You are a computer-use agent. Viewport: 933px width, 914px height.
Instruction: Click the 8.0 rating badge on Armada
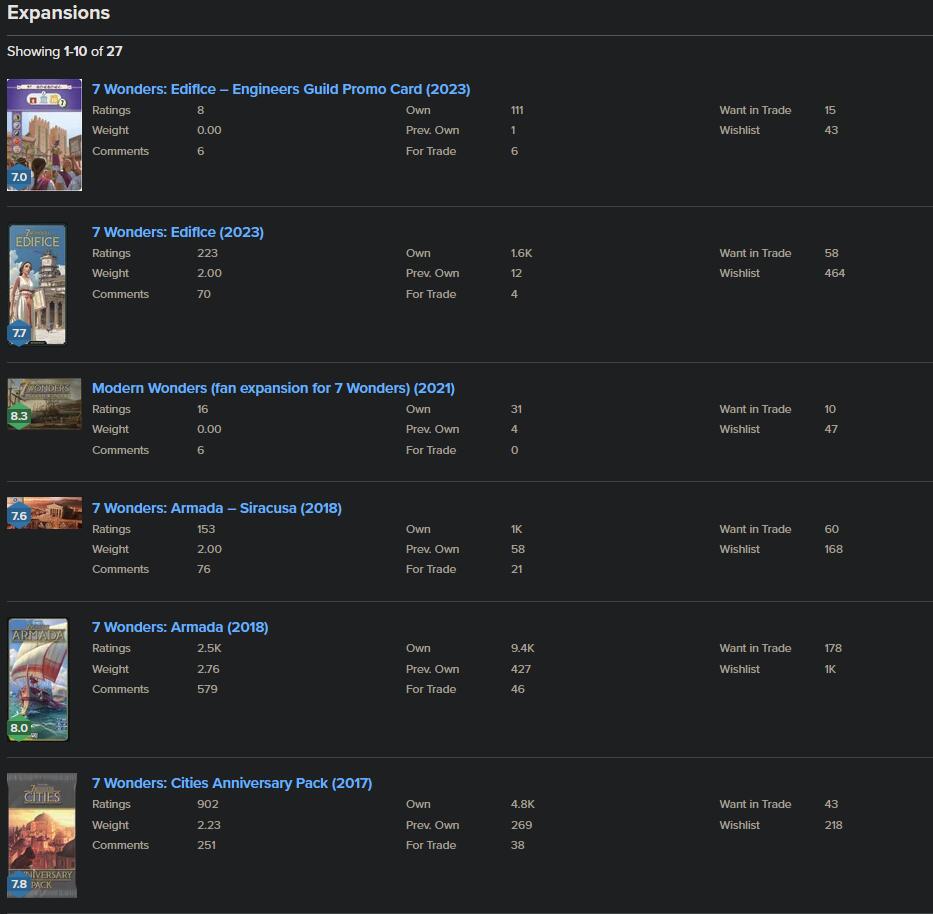click(x=19, y=728)
